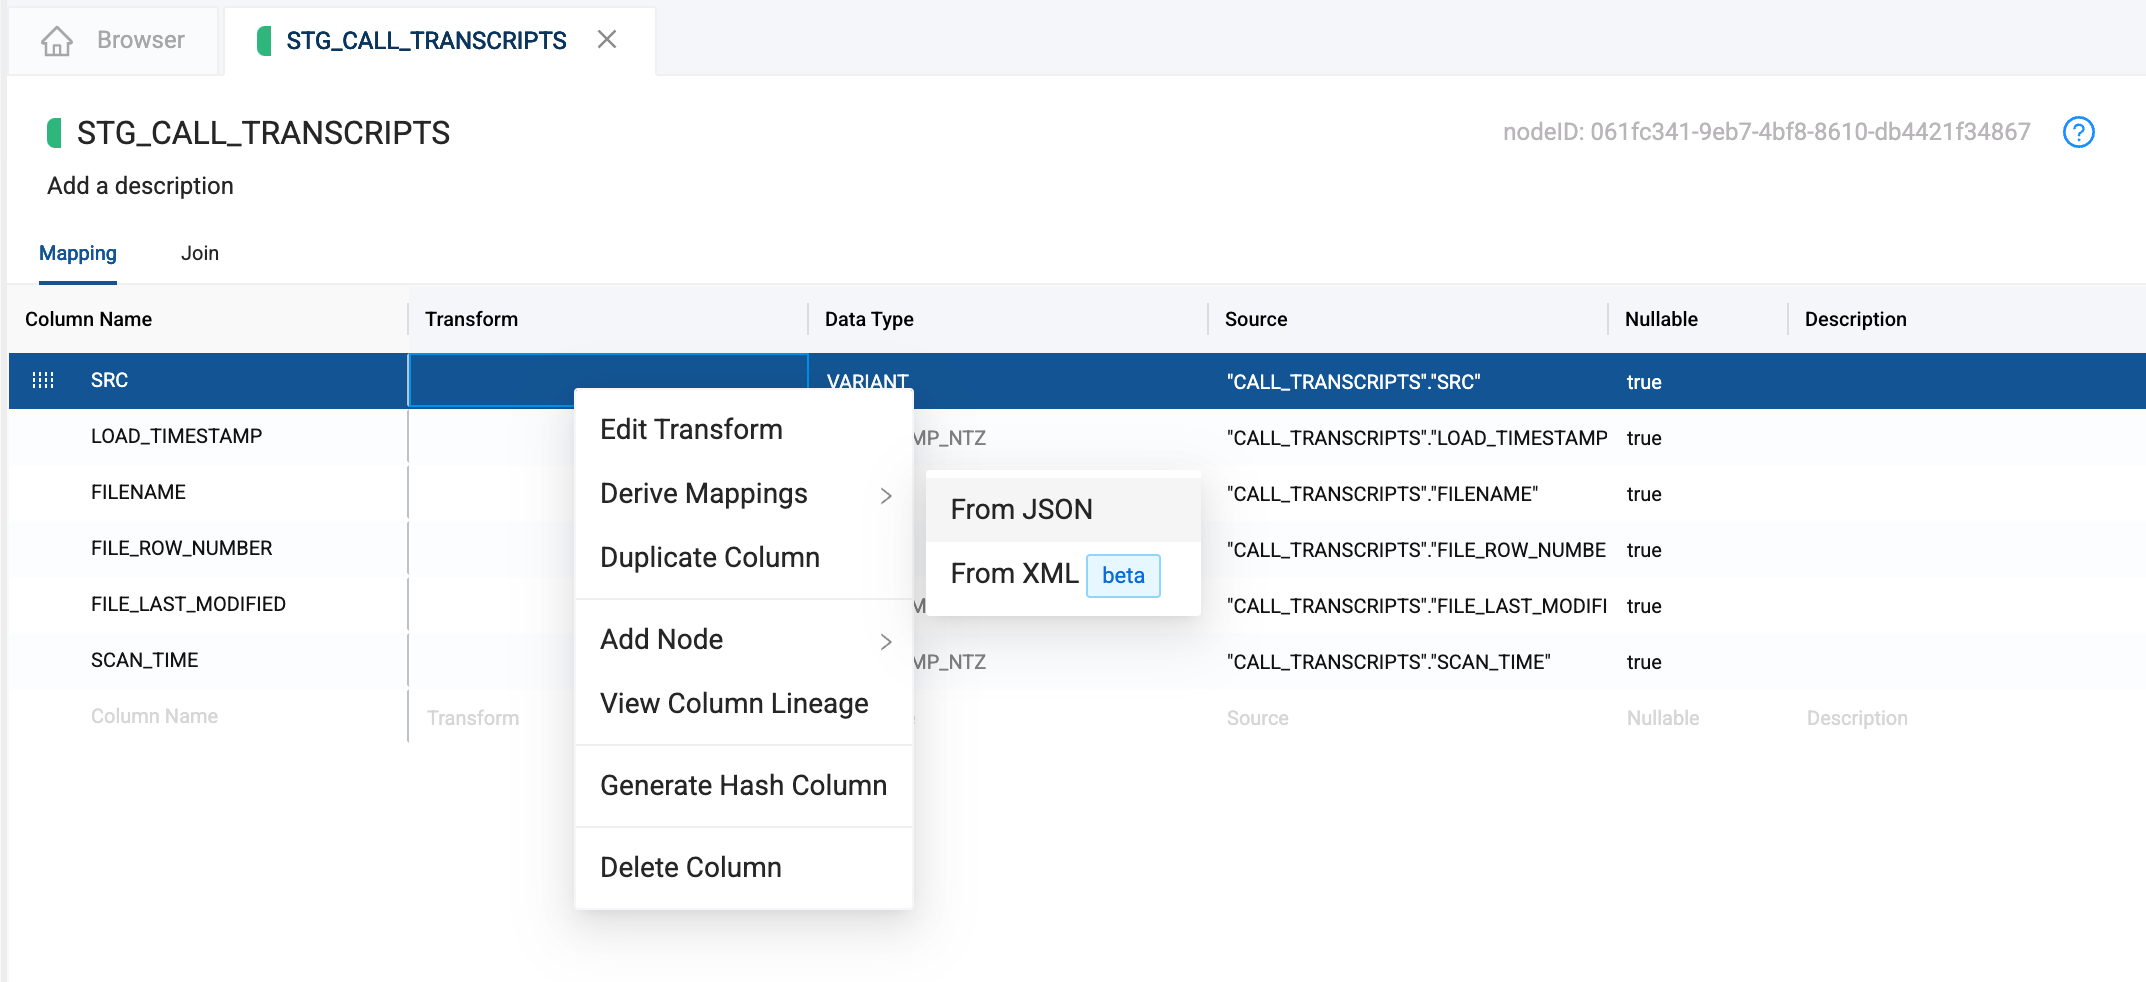Screen dimensions: 2146x982
Task: Click the FILE_ROW_NUMBE source cell
Action: (1416, 550)
